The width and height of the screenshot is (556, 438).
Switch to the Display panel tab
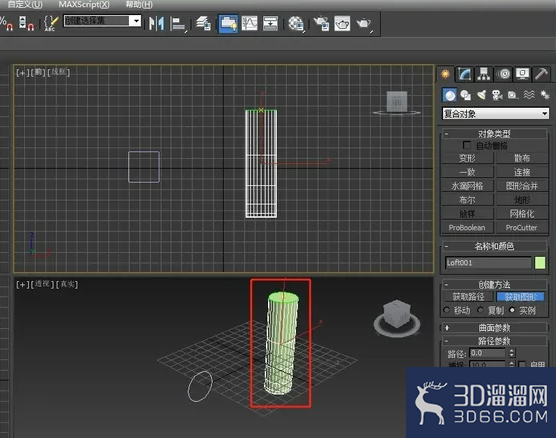(522, 74)
